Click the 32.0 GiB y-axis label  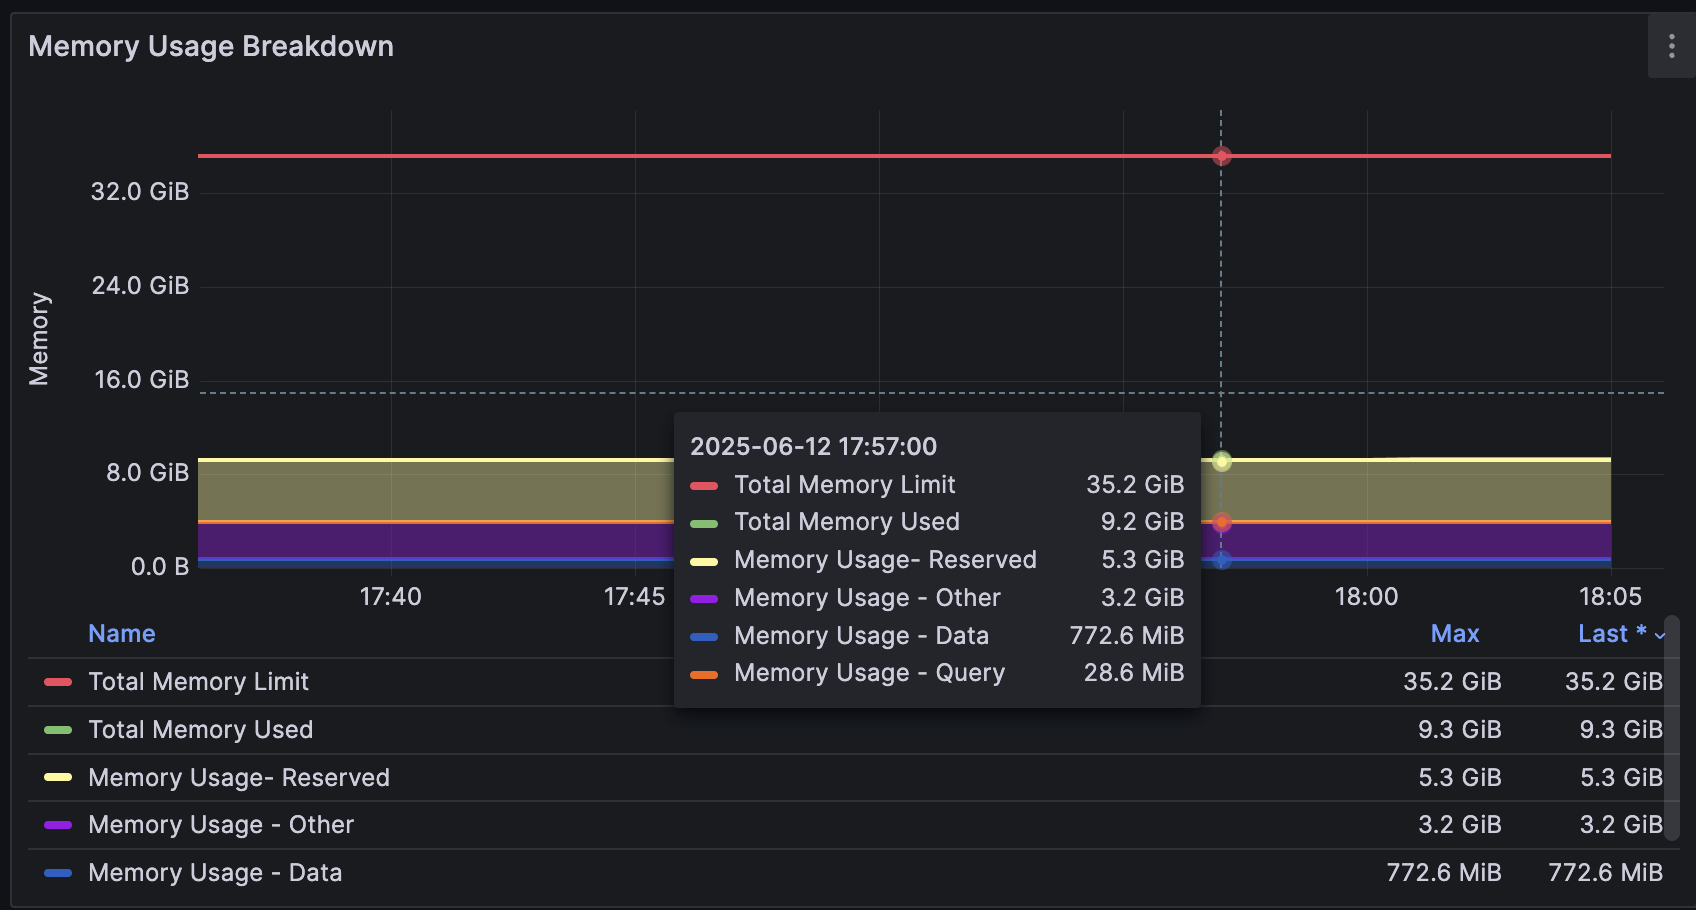tap(140, 192)
